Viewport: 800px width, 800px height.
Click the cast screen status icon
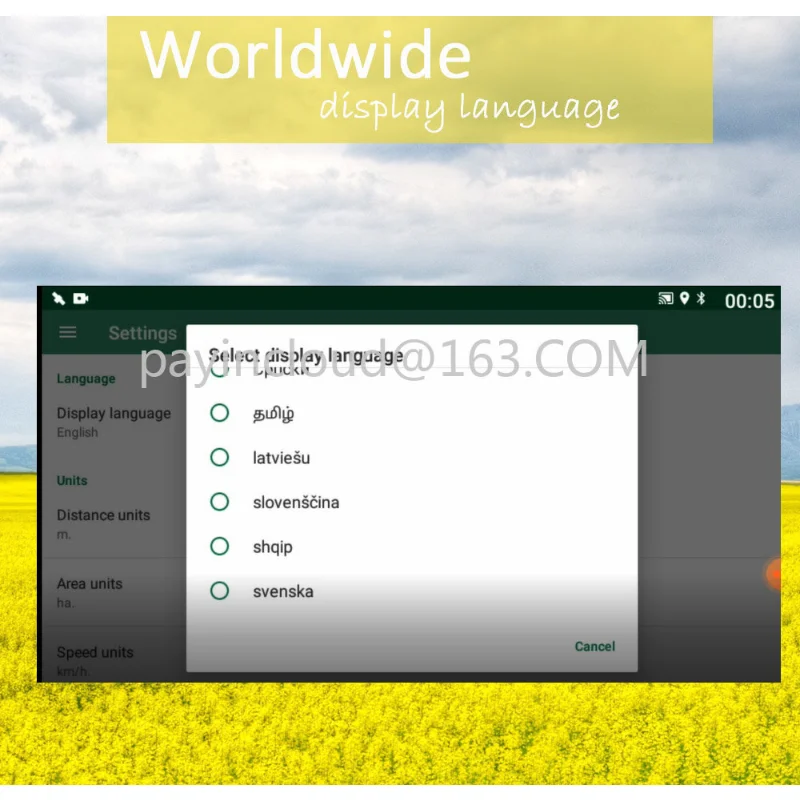click(x=666, y=298)
